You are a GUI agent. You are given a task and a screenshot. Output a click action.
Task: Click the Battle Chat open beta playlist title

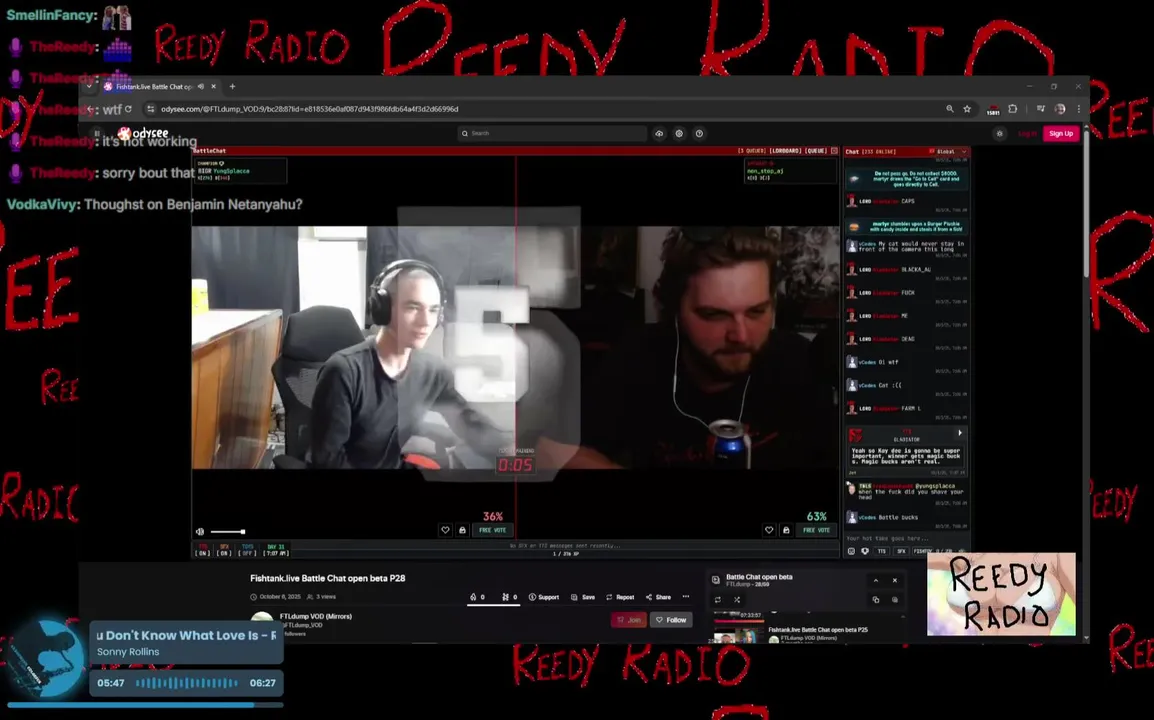tap(759, 577)
